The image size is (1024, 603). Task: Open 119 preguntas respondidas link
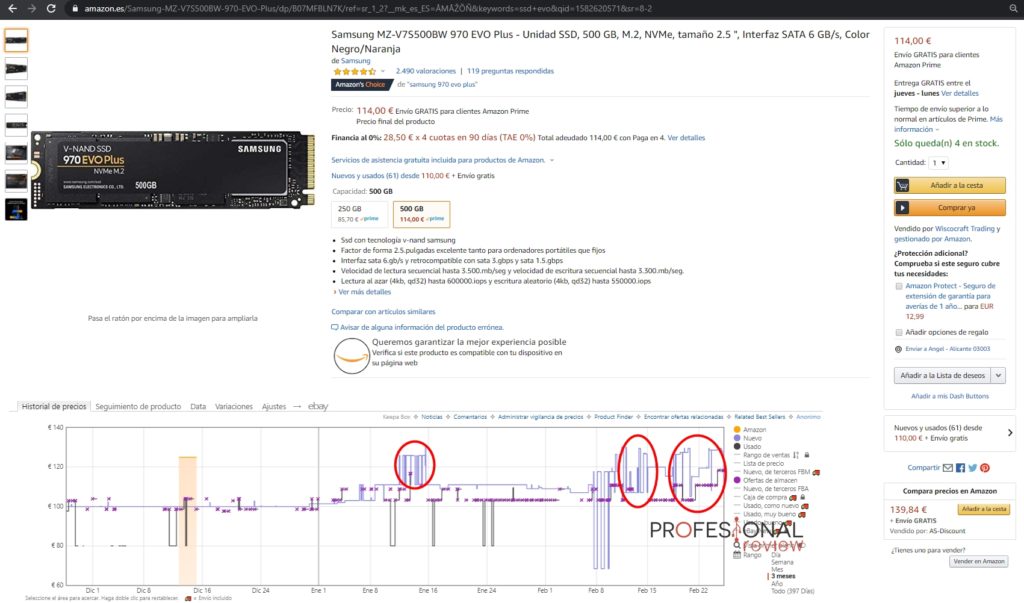[510, 71]
